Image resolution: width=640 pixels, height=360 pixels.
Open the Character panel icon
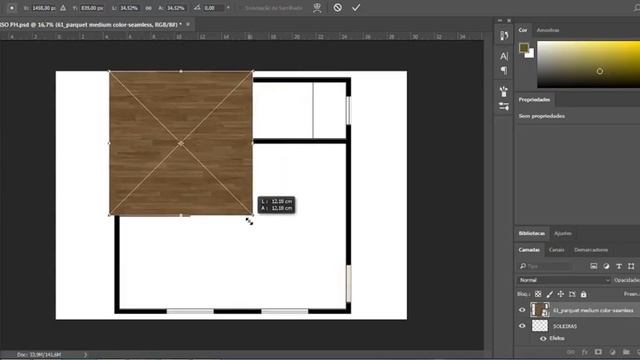504,56
